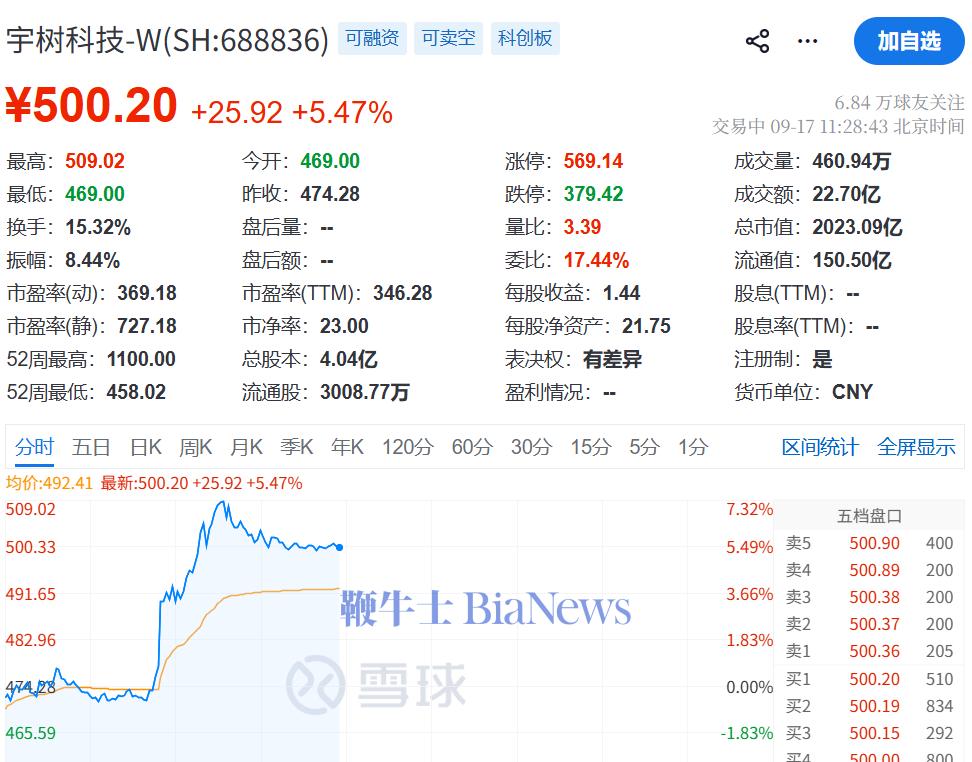Click the 五档盘口 header
The width and height of the screenshot is (972, 762).
(x=869, y=516)
